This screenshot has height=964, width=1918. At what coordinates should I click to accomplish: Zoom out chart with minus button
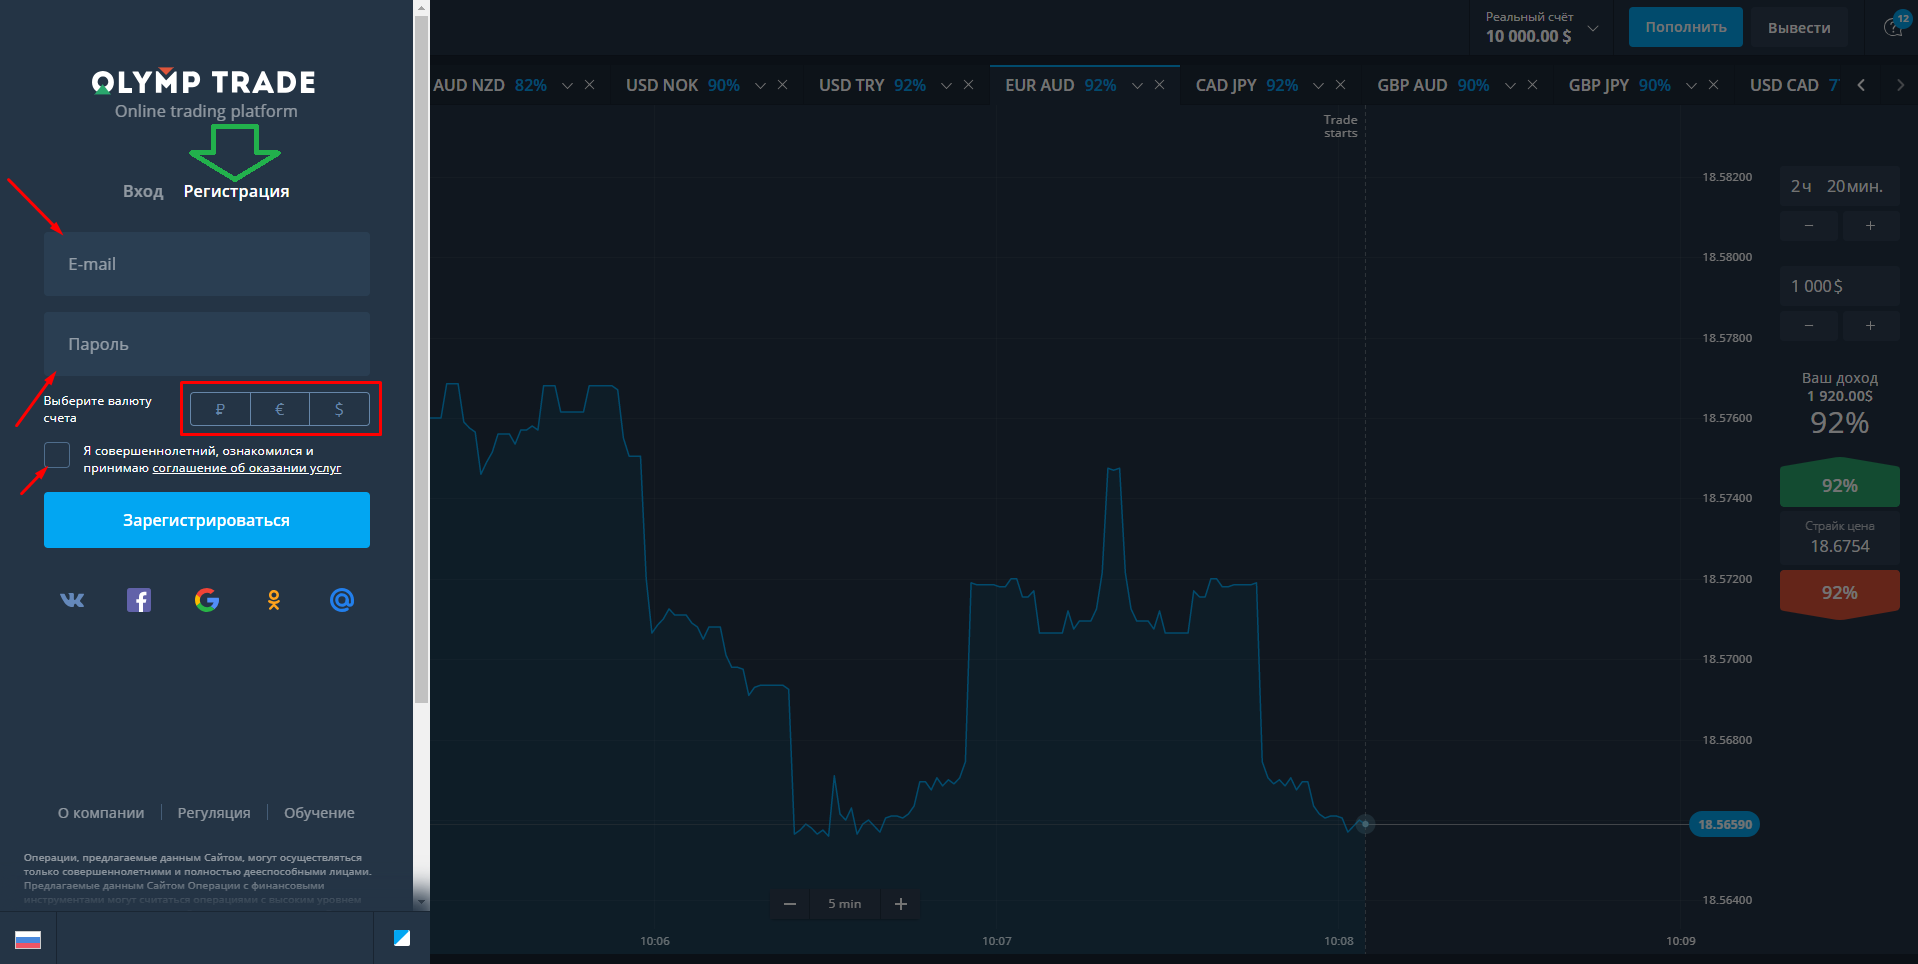pyautogui.click(x=790, y=904)
